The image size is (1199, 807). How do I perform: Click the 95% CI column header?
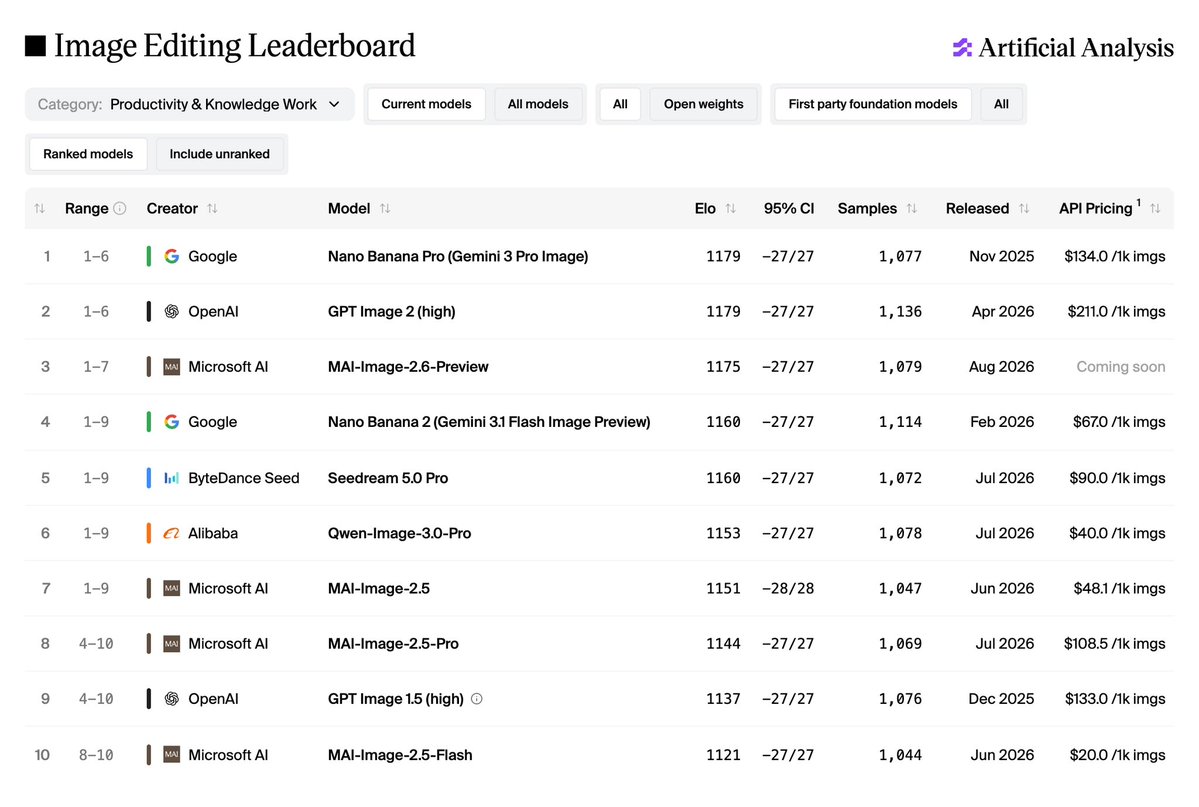click(x=788, y=208)
